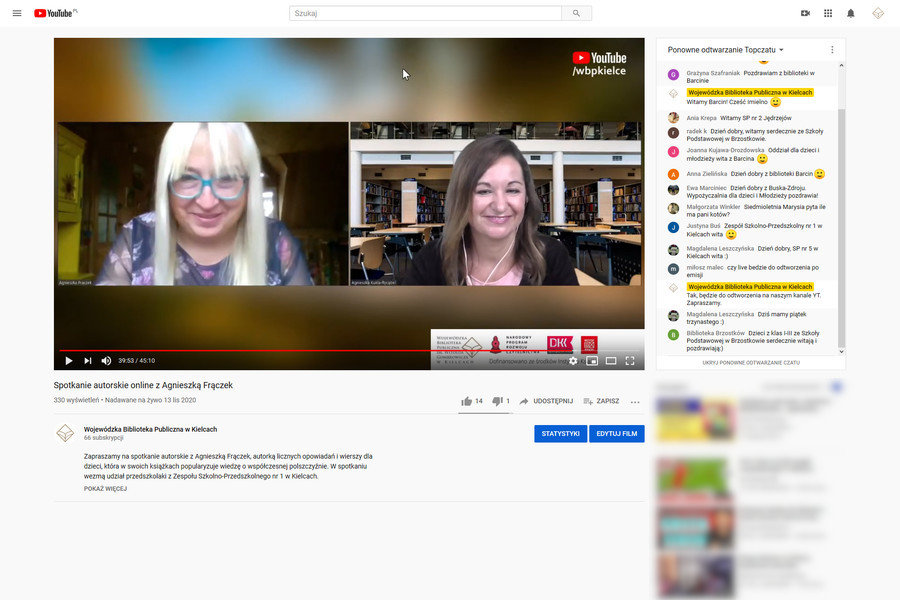Click the 'Udostępnij' share option
Screen dimensions: 900x600
point(546,401)
